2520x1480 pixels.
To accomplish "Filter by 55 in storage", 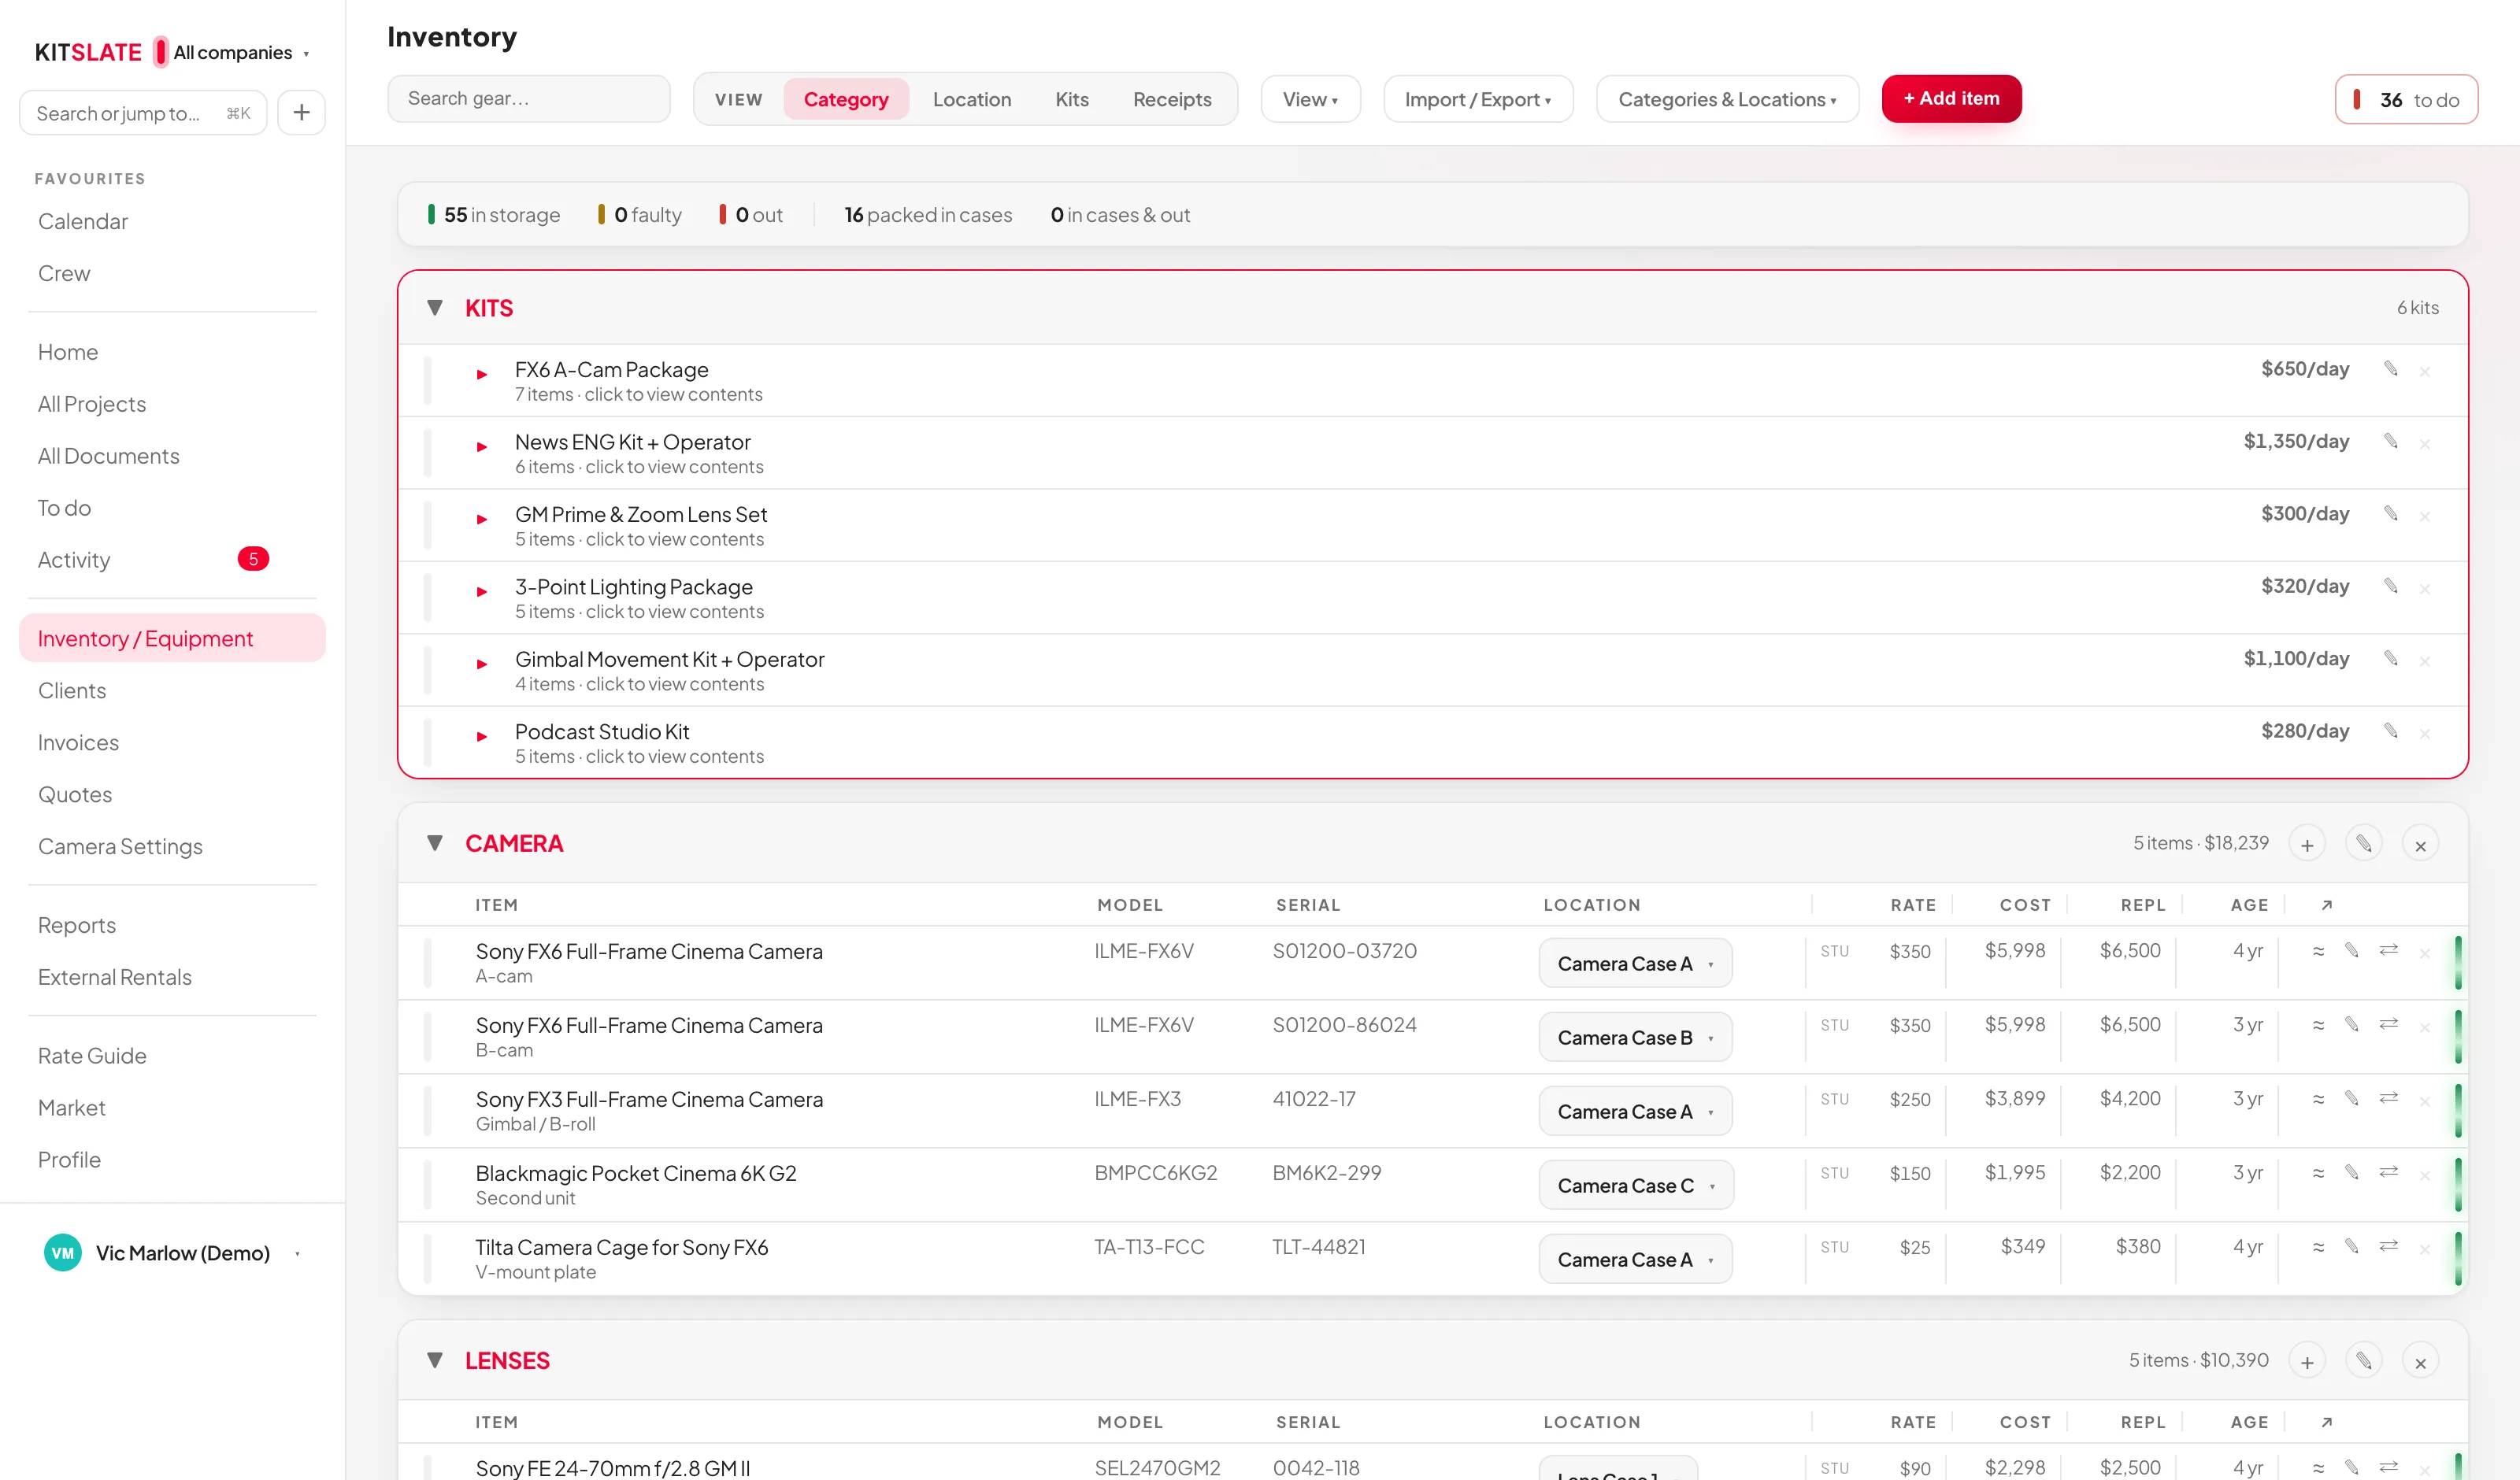I will point(494,215).
